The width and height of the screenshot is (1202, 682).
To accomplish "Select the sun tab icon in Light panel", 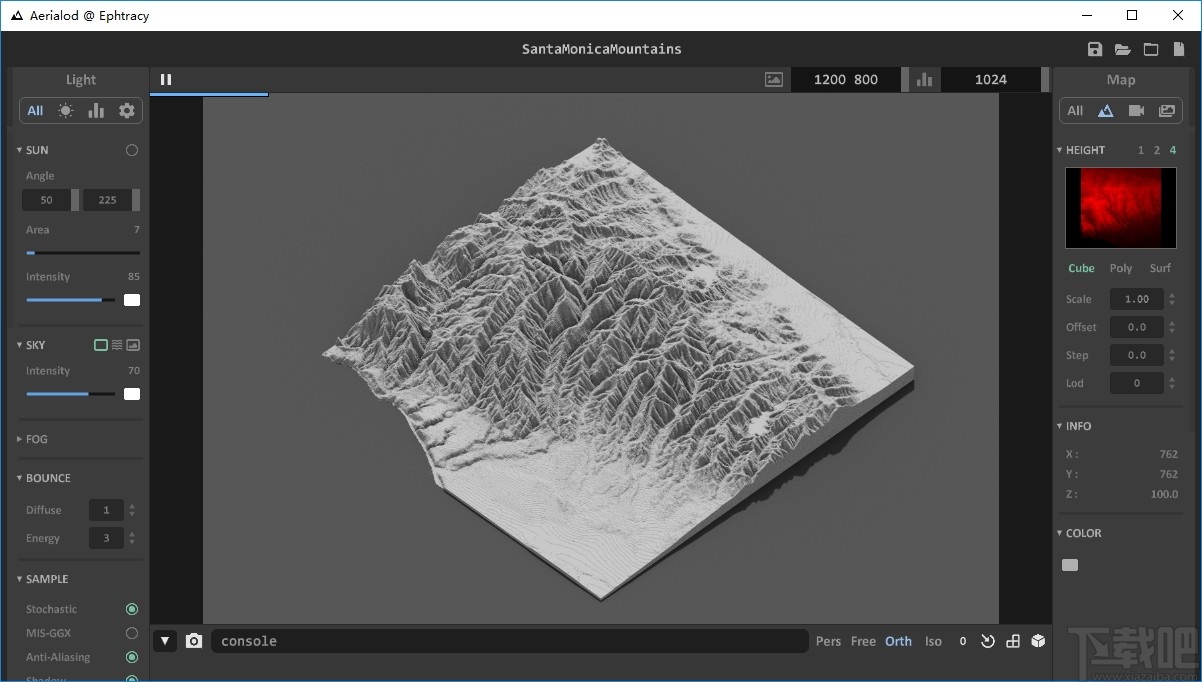I will click(x=66, y=111).
